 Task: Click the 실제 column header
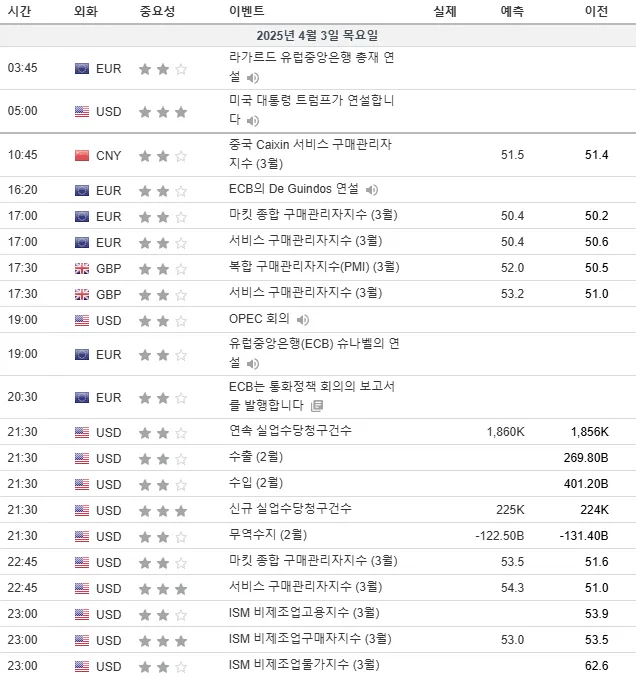(x=444, y=11)
